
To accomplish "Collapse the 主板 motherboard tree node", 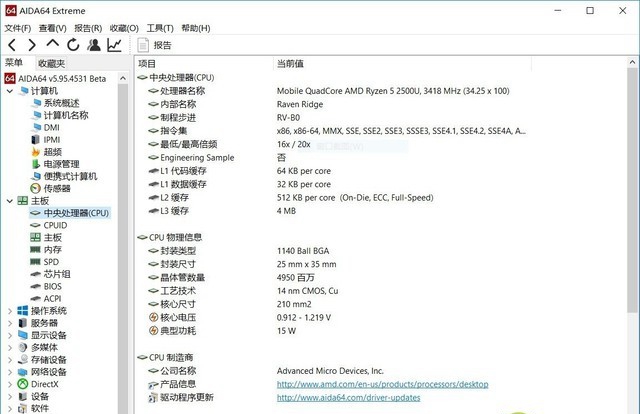I will 10,201.
